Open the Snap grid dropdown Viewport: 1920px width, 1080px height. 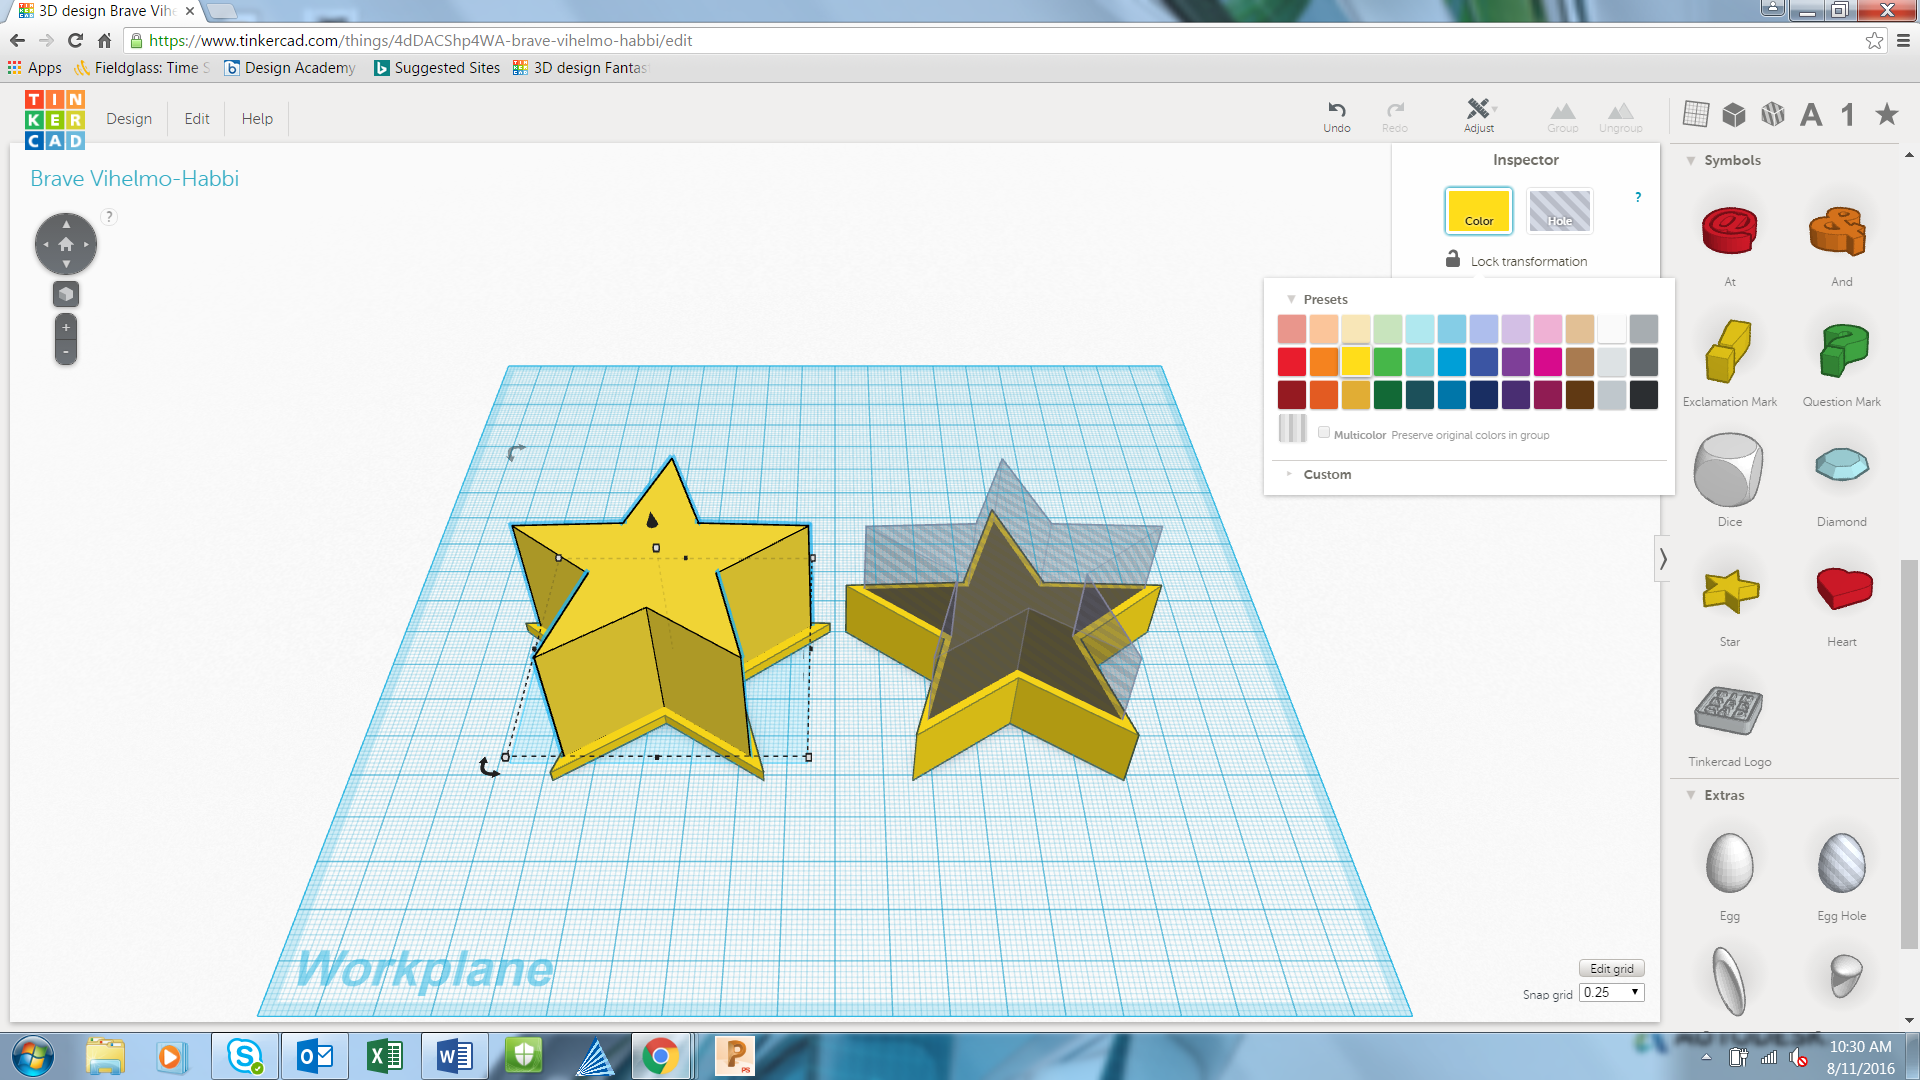pos(1611,993)
